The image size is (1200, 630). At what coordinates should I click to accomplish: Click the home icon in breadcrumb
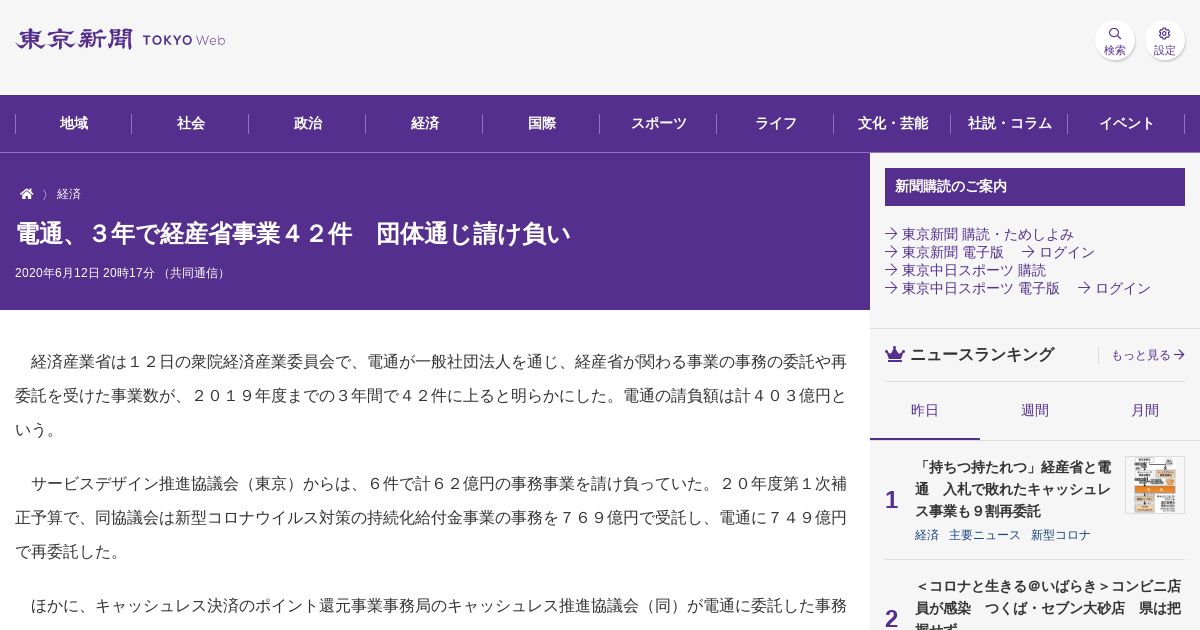pyautogui.click(x=27, y=194)
